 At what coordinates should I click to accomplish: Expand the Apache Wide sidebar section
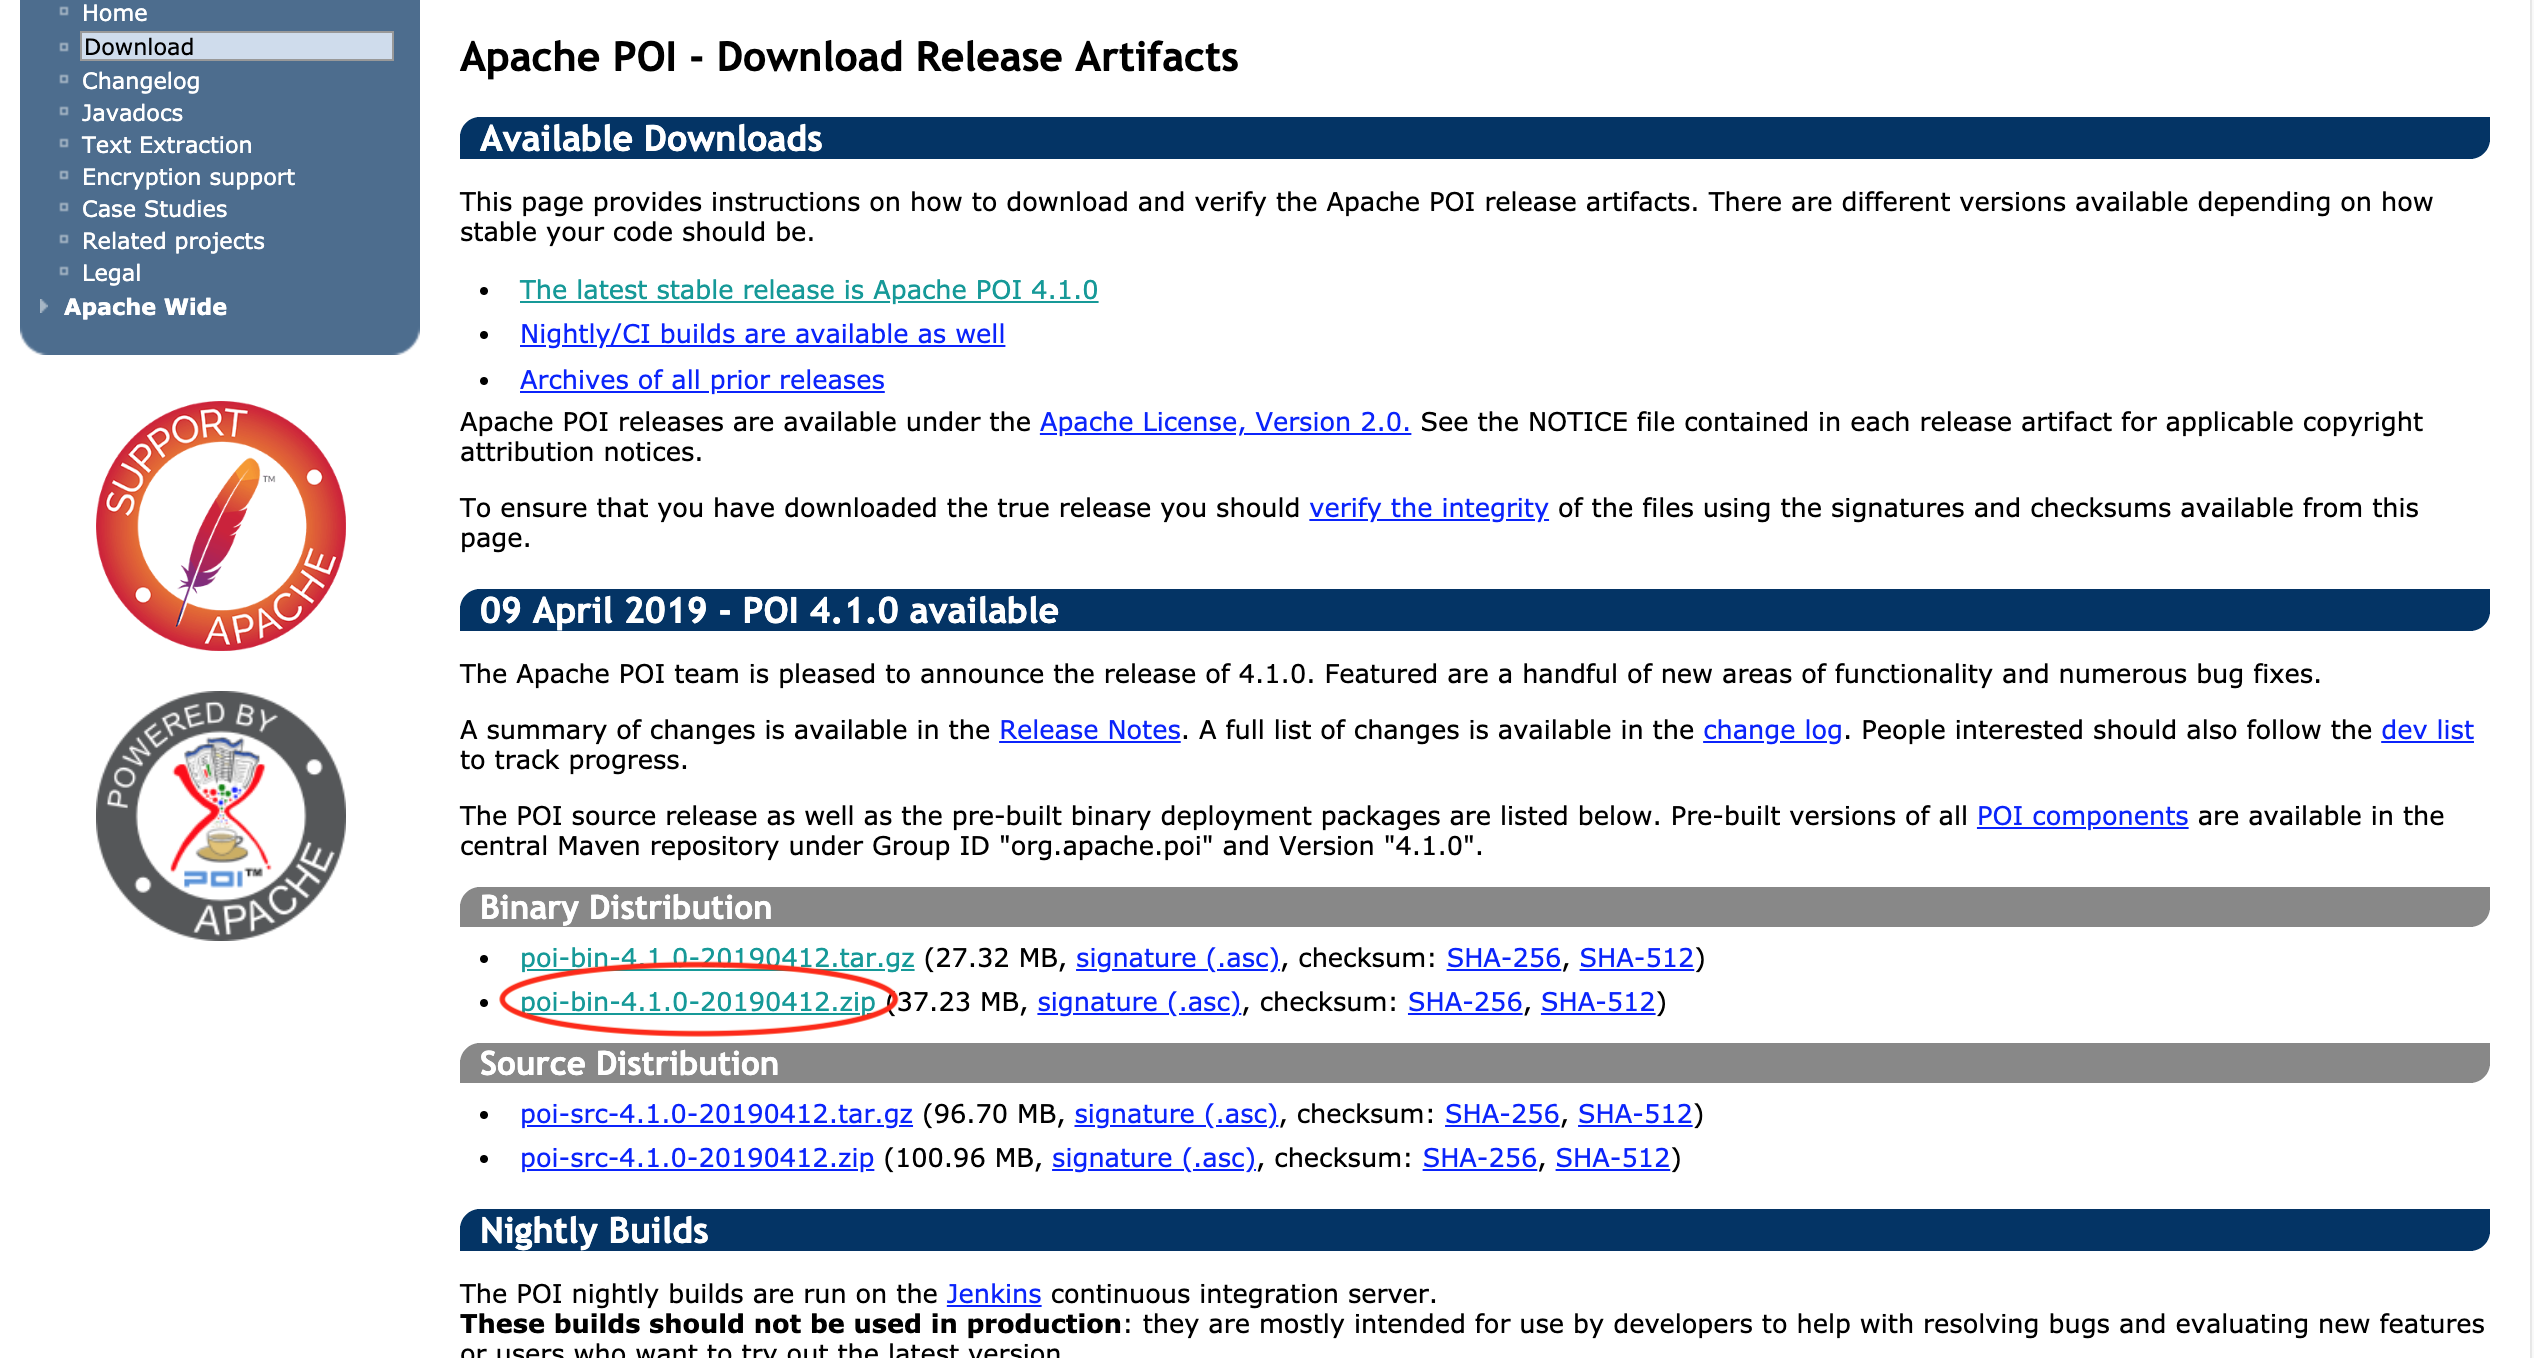(x=146, y=306)
